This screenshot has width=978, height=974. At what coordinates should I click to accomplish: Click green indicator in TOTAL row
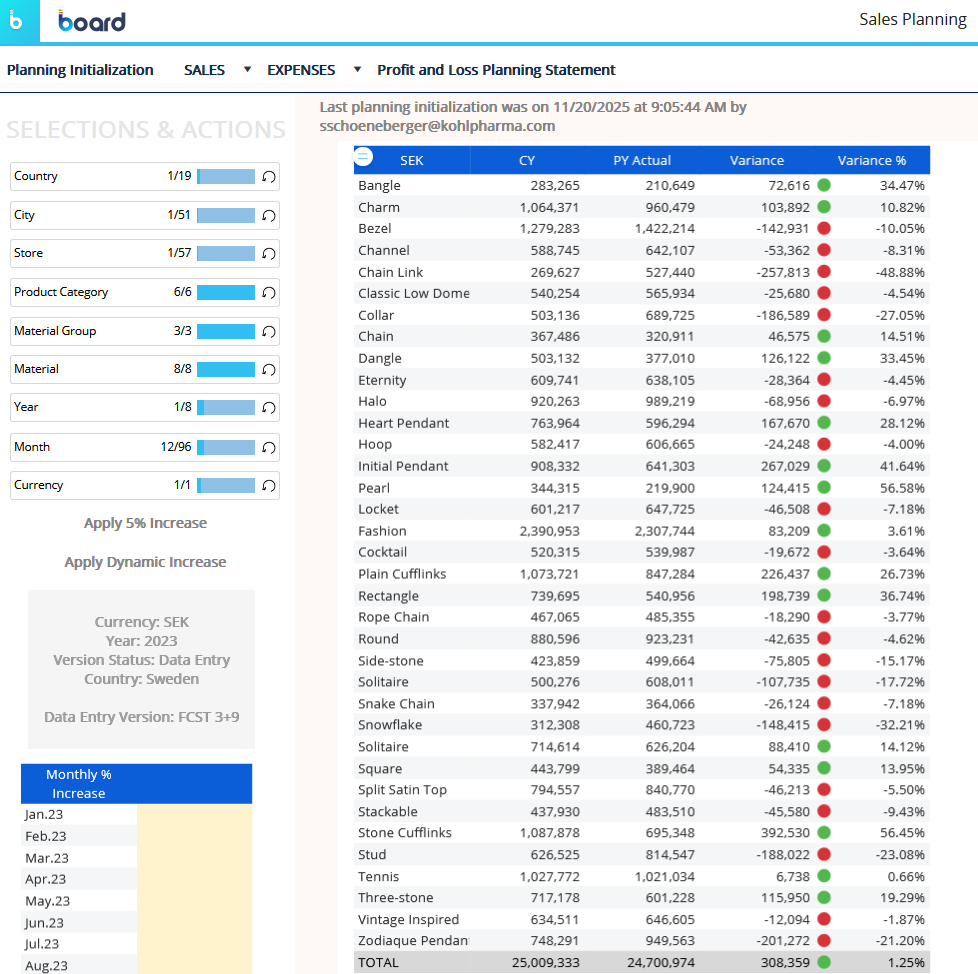(824, 962)
